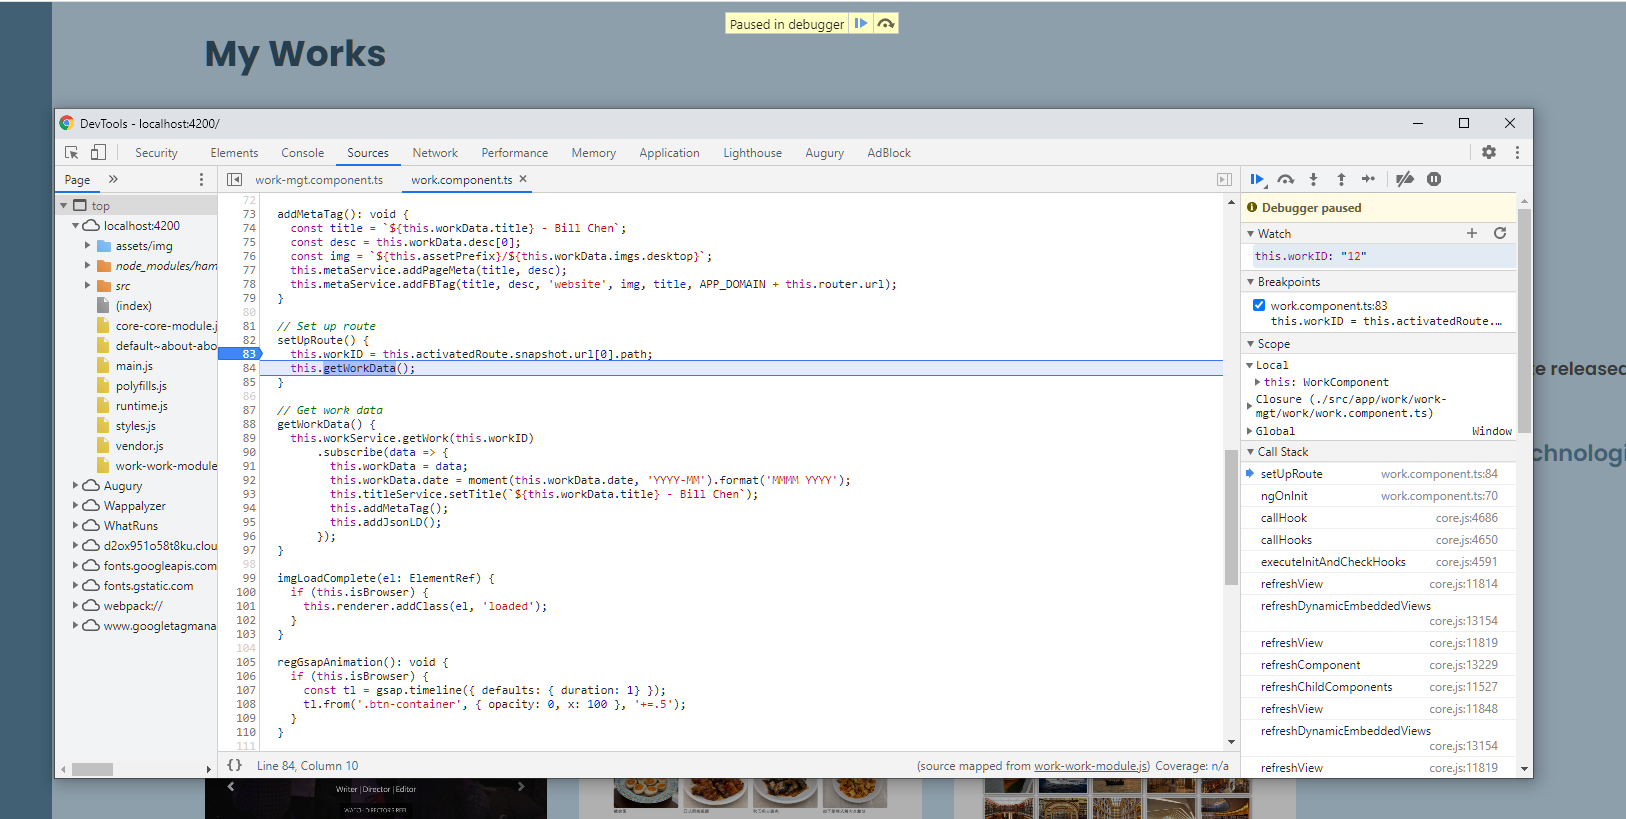Screen dimensions: 1626x819
Task: Open the Performance tab
Action: click(515, 153)
